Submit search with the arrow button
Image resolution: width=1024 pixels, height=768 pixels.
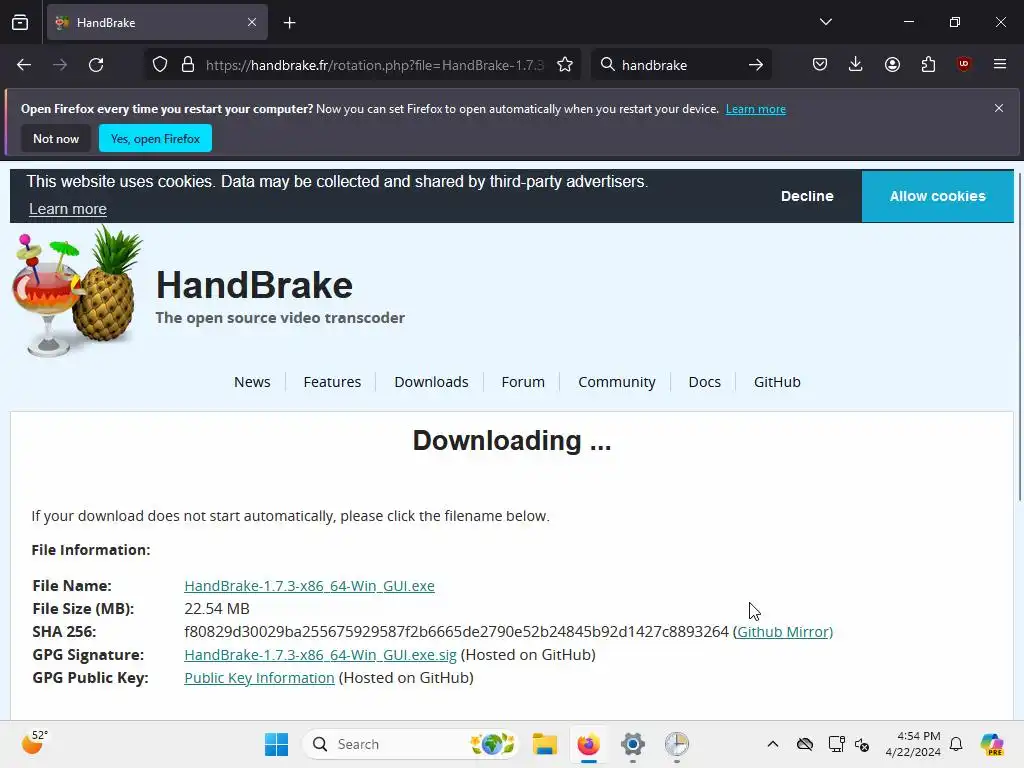(x=756, y=65)
